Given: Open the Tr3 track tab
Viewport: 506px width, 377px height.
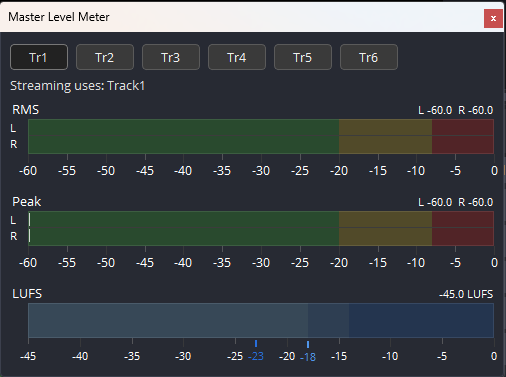Looking at the screenshot, I should 171,57.
